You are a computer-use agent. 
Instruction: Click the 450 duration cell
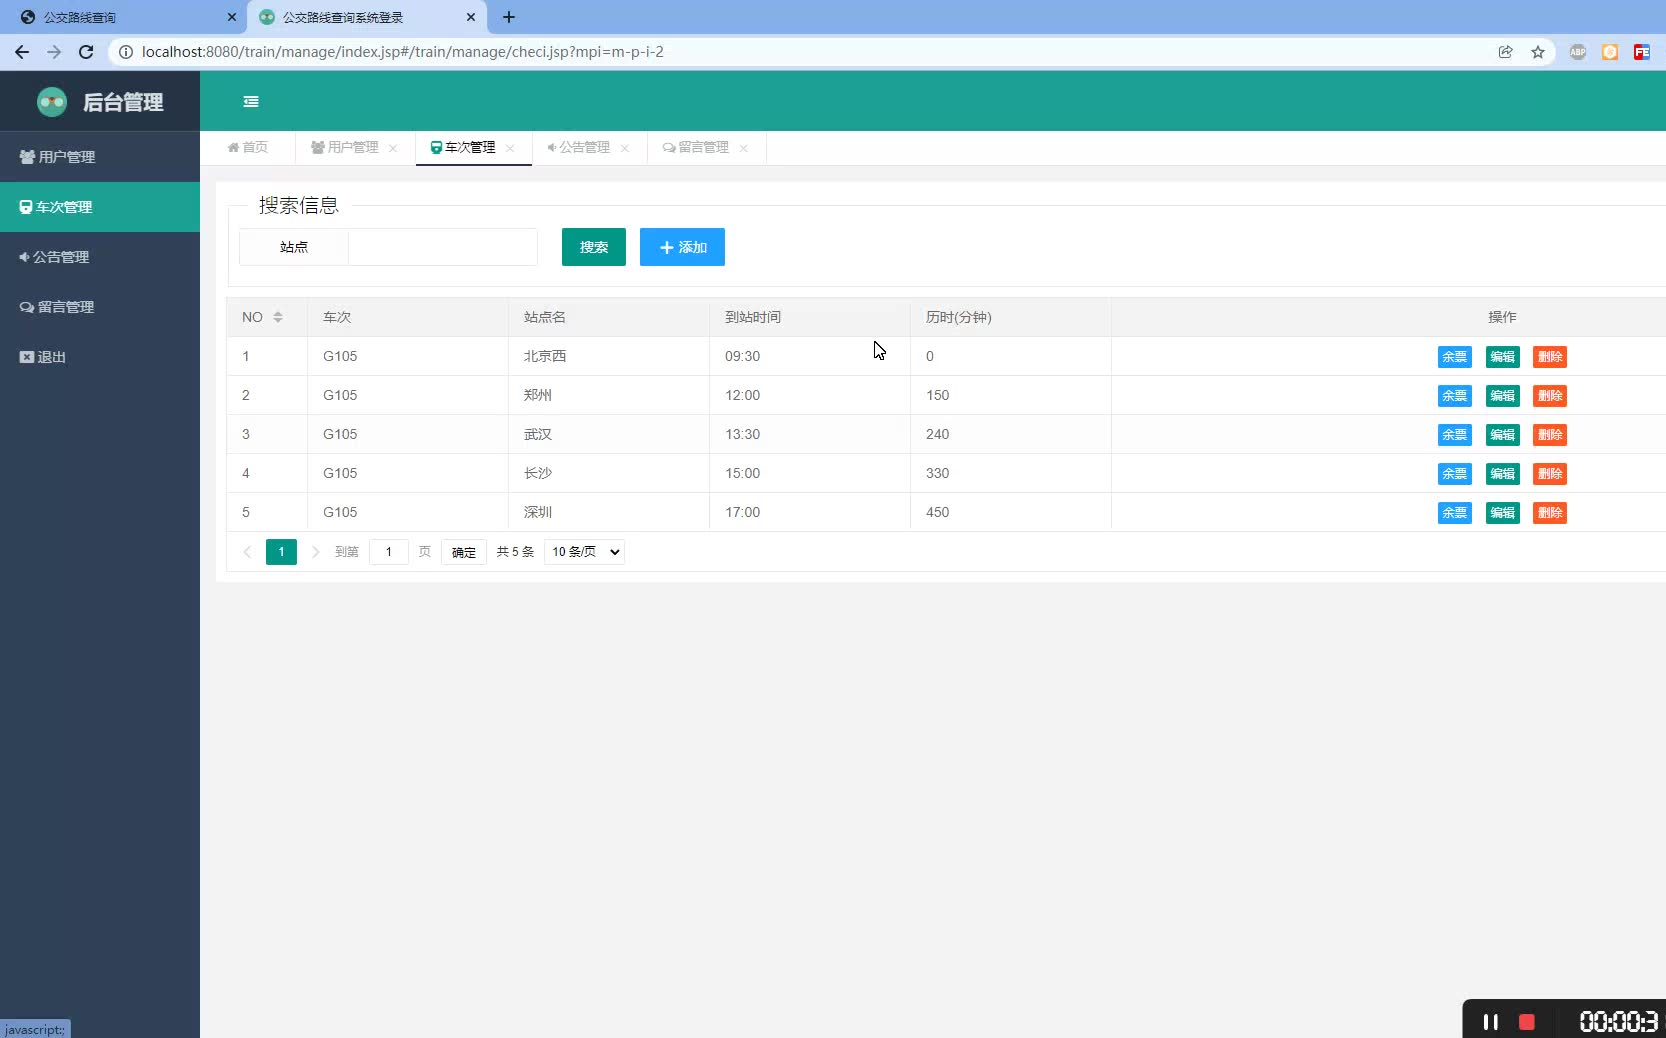pyautogui.click(x=1011, y=512)
